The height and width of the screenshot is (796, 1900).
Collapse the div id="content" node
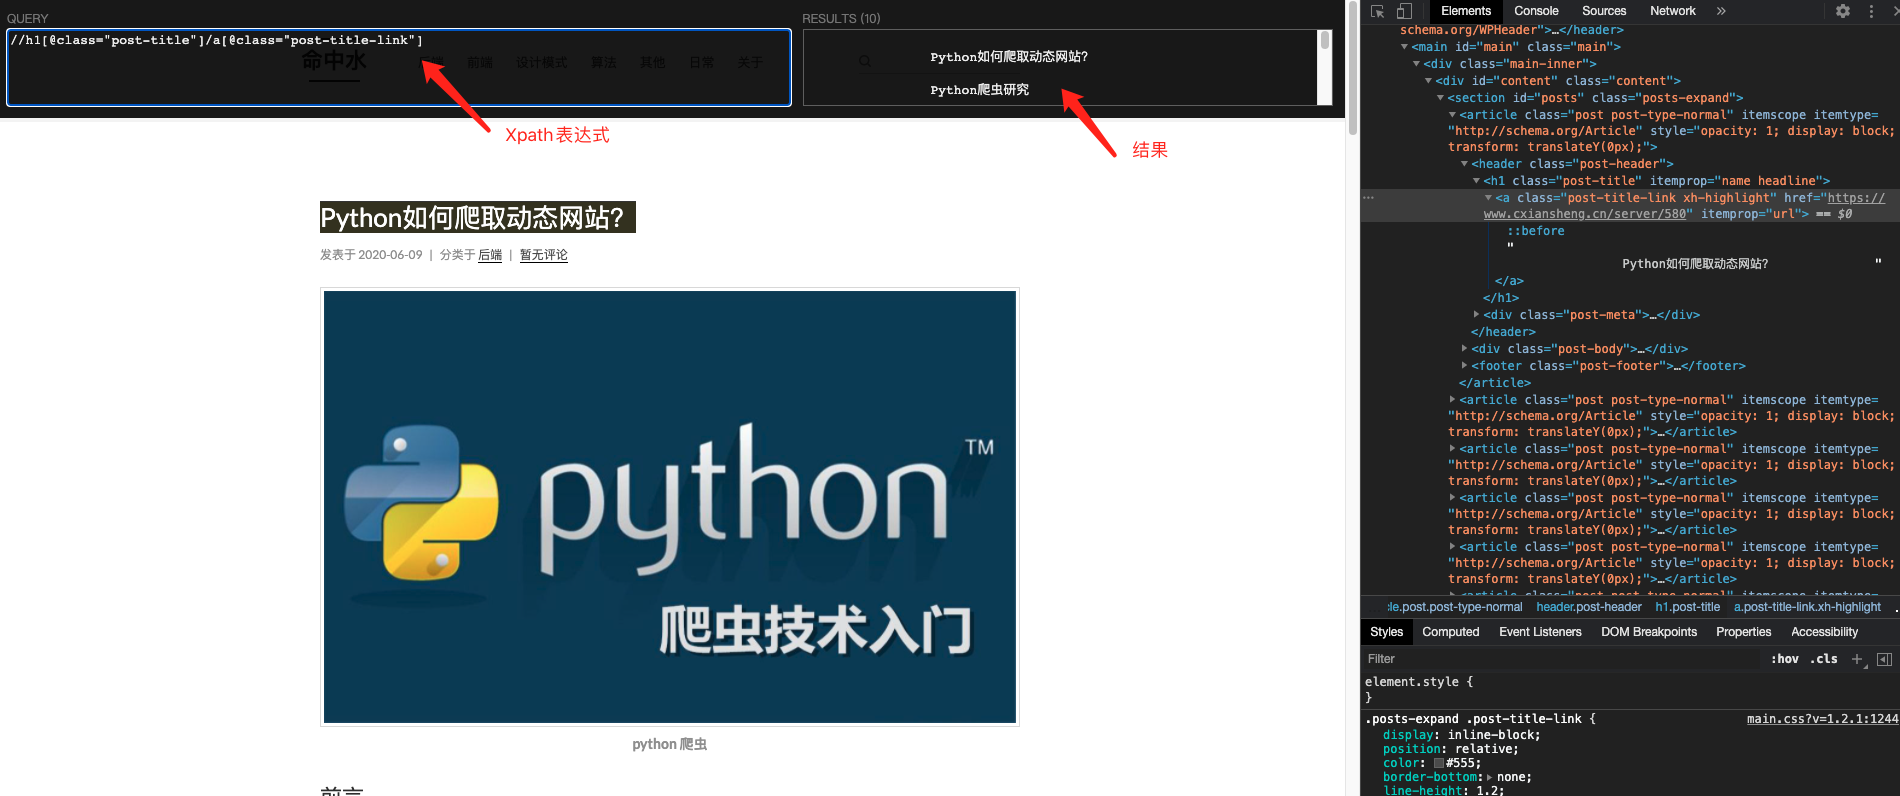[1428, 81]
